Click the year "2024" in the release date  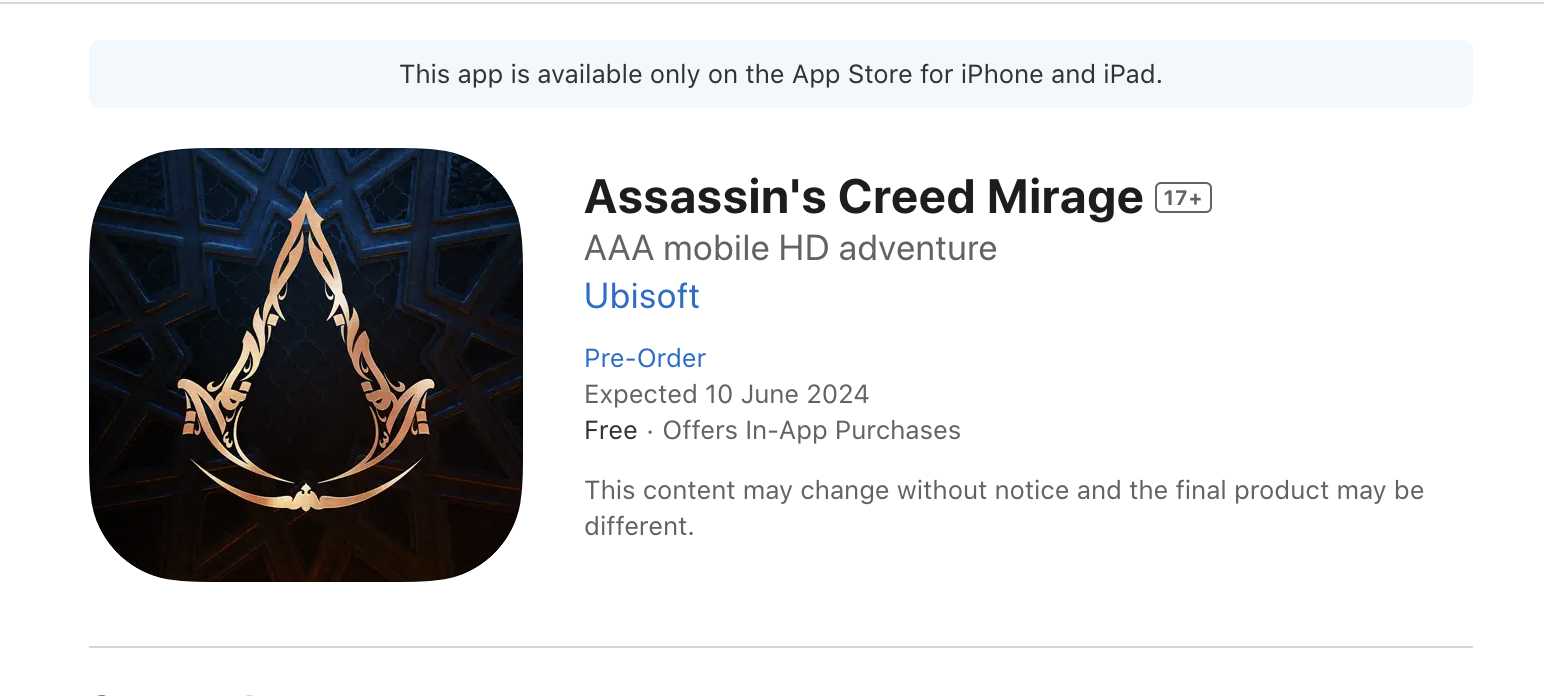(x=838, y=394)
